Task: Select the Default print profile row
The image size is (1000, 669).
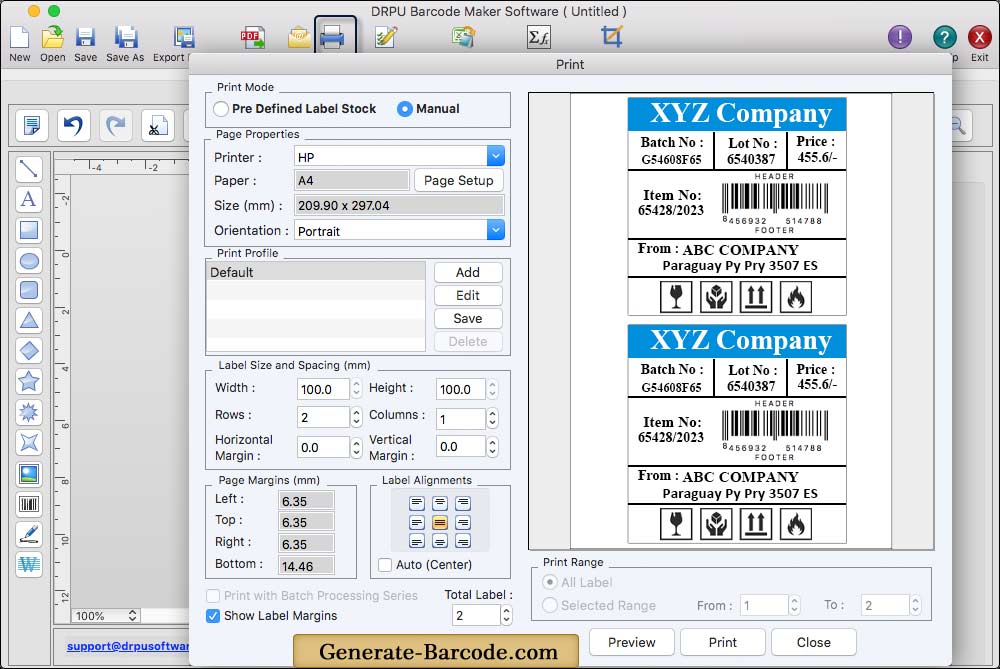Action: (x=316, y=272)
